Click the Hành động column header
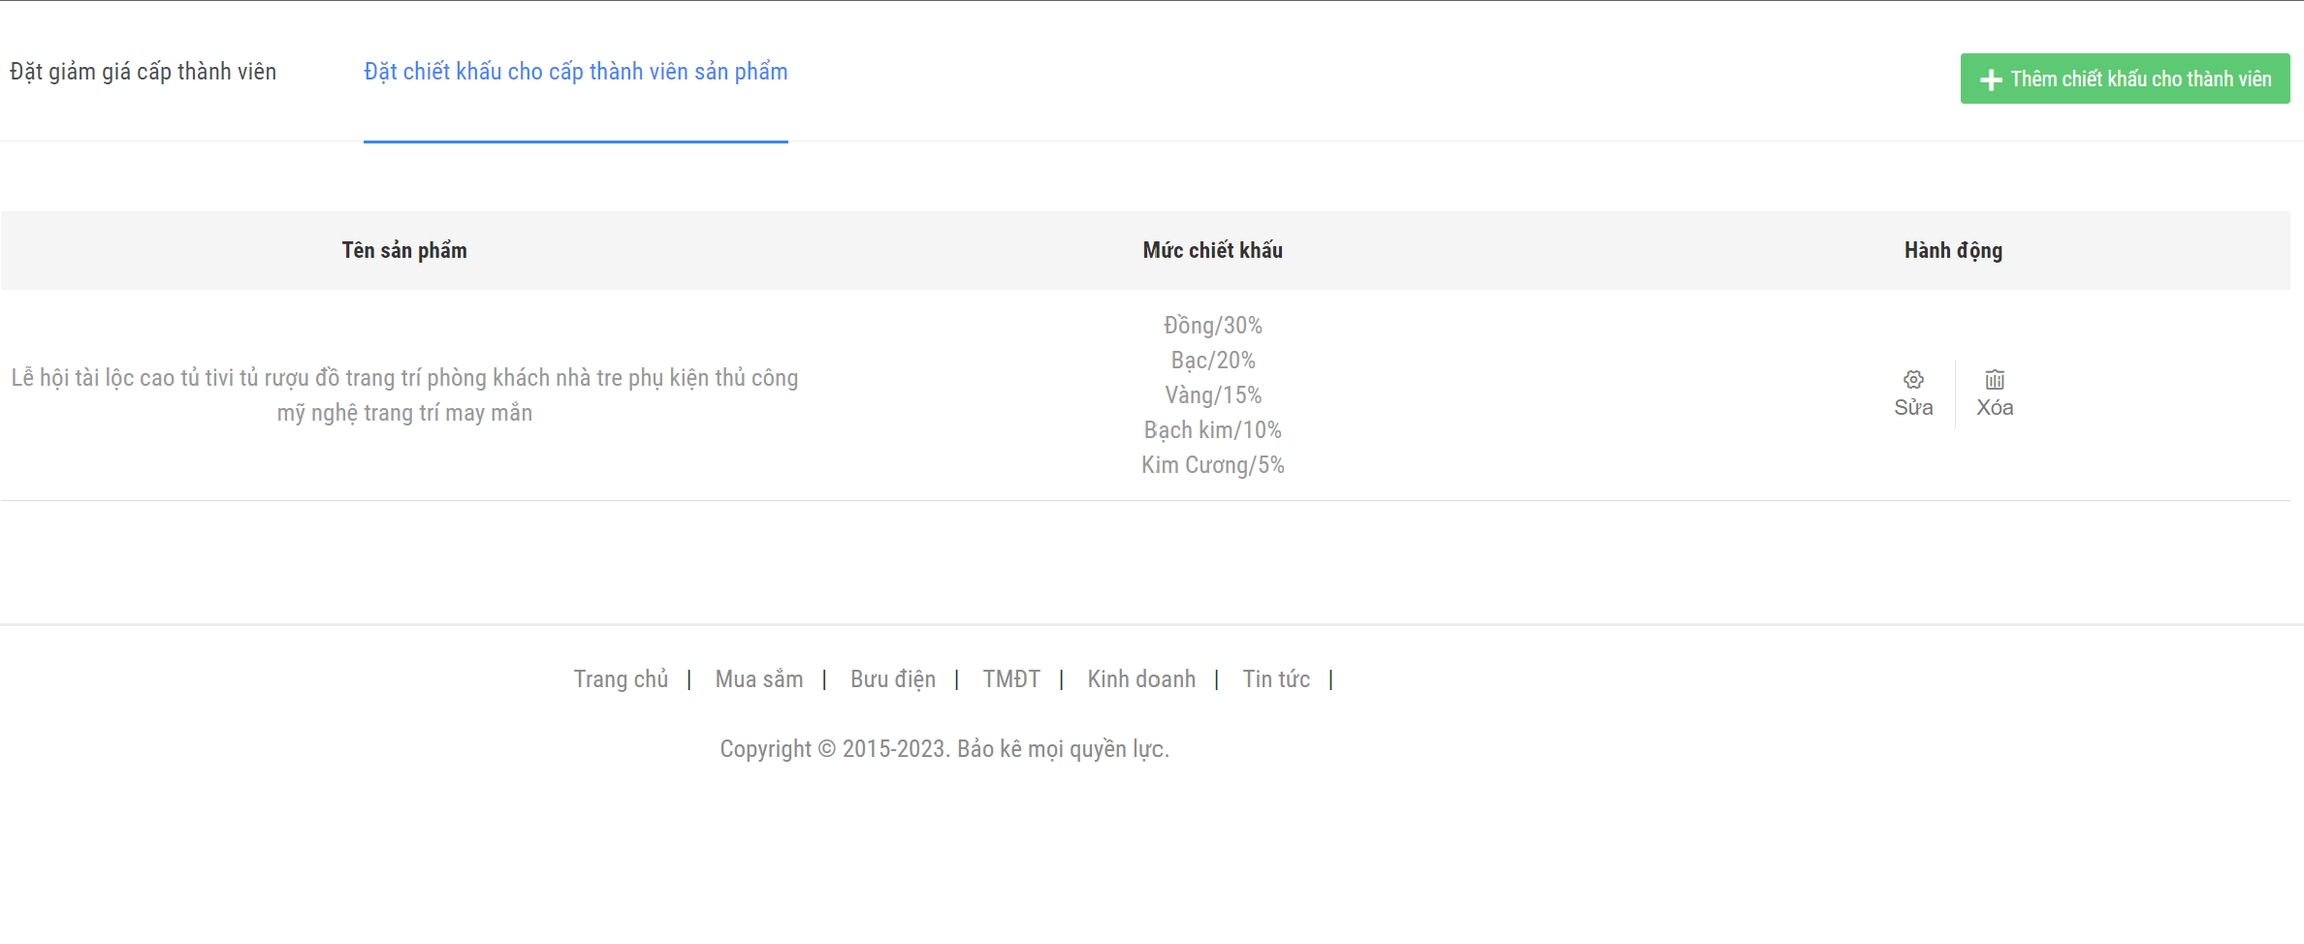Viewport: 2304px width, 944px height. 1952,250
